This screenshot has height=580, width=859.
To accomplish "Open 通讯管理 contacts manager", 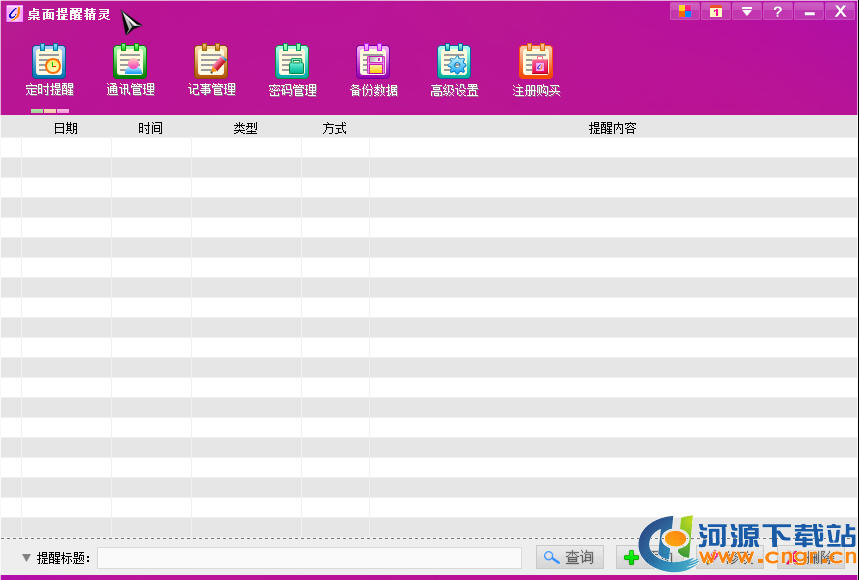I will pyautogui.click(x=130, y=70).
